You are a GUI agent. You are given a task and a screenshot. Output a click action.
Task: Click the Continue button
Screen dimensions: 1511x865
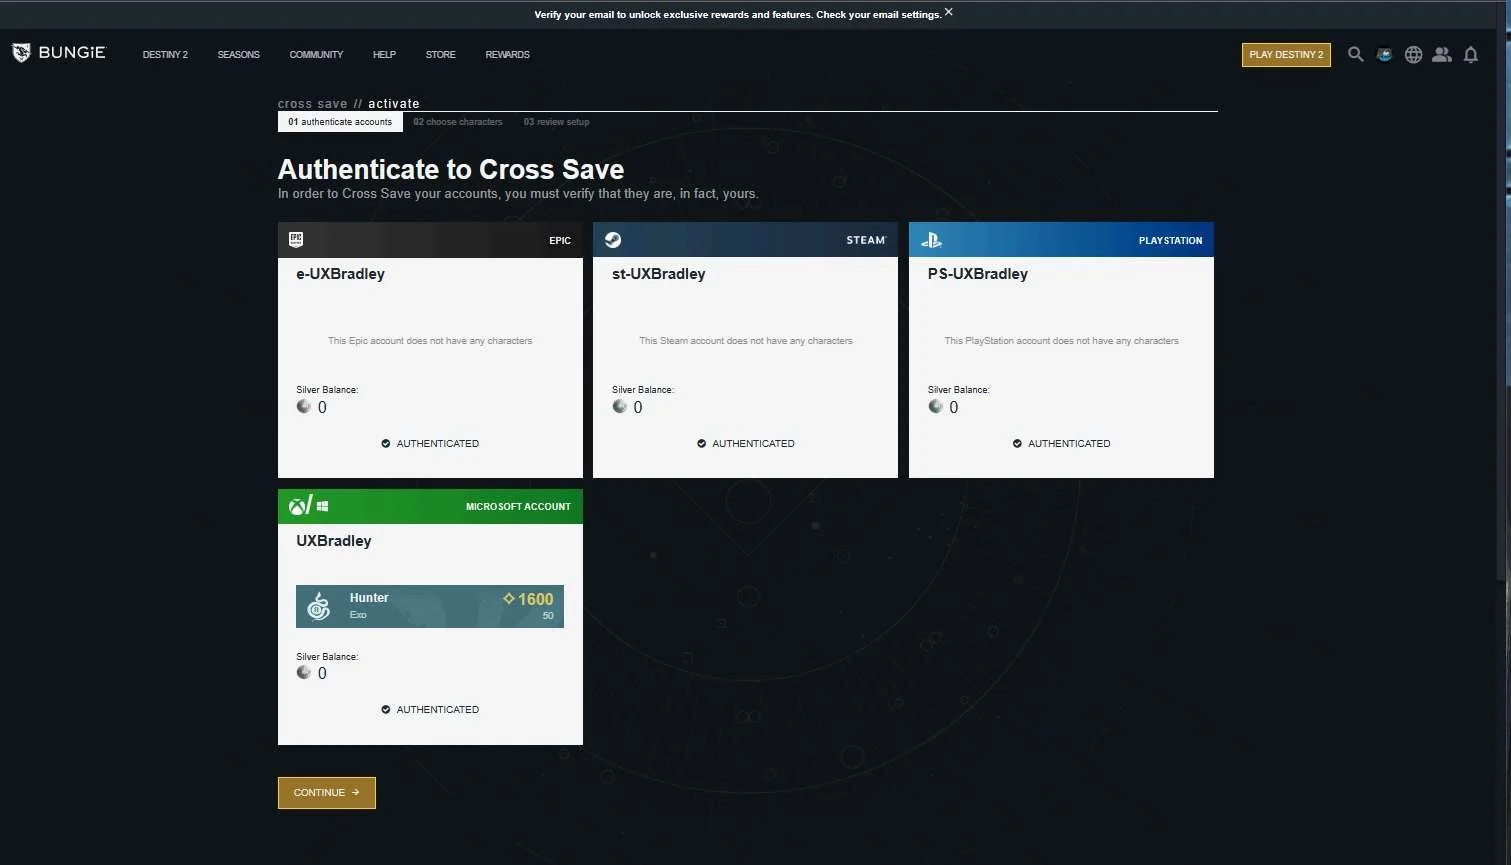click(x=327, y=792)
